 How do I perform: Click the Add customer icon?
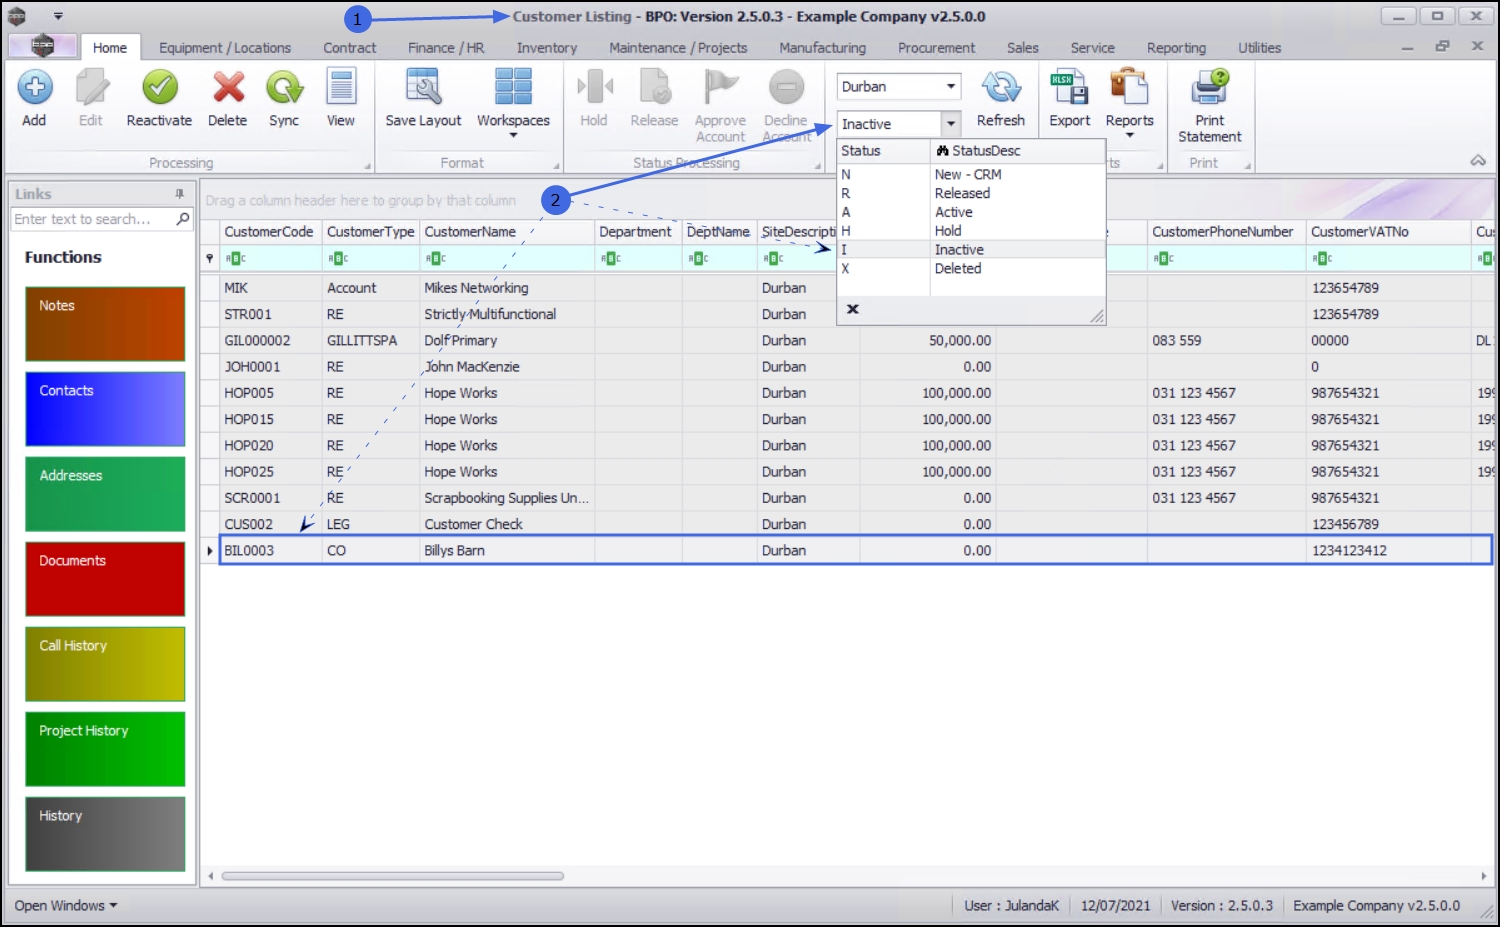34,88
